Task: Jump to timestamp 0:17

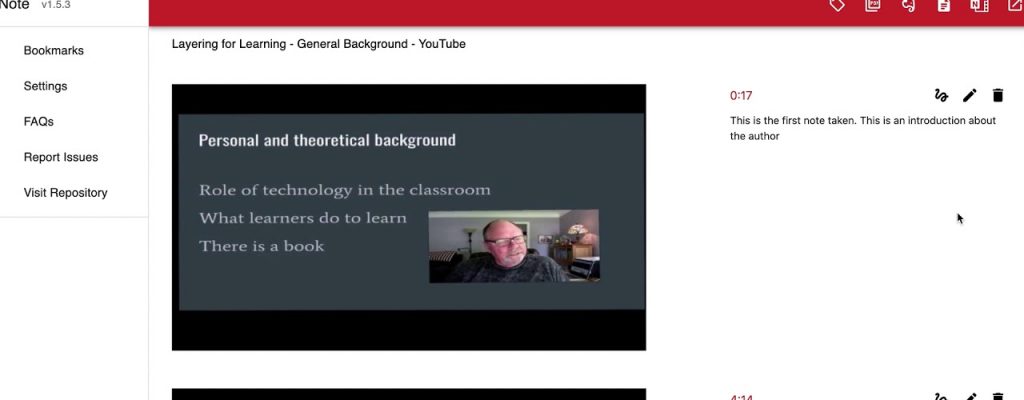Action: tap(741, 95)
